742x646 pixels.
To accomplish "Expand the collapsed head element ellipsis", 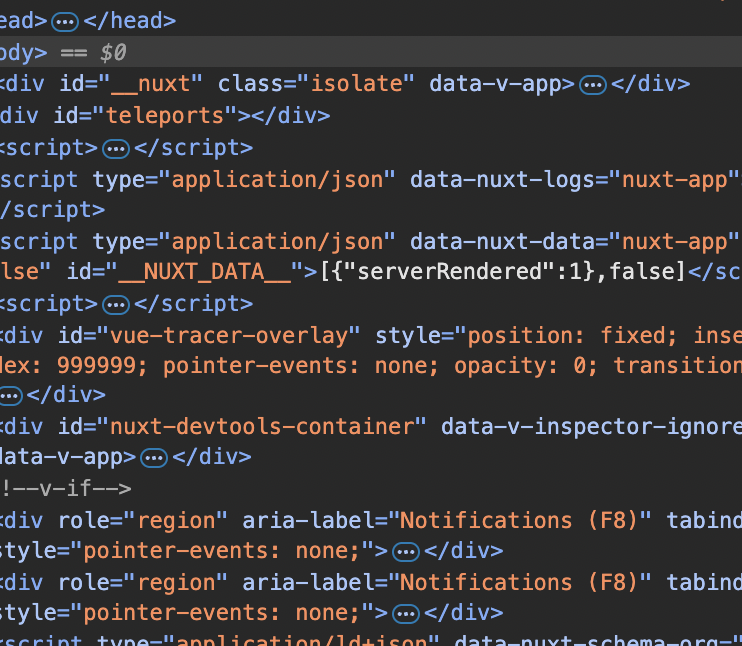I will click(x=65, y=21).
